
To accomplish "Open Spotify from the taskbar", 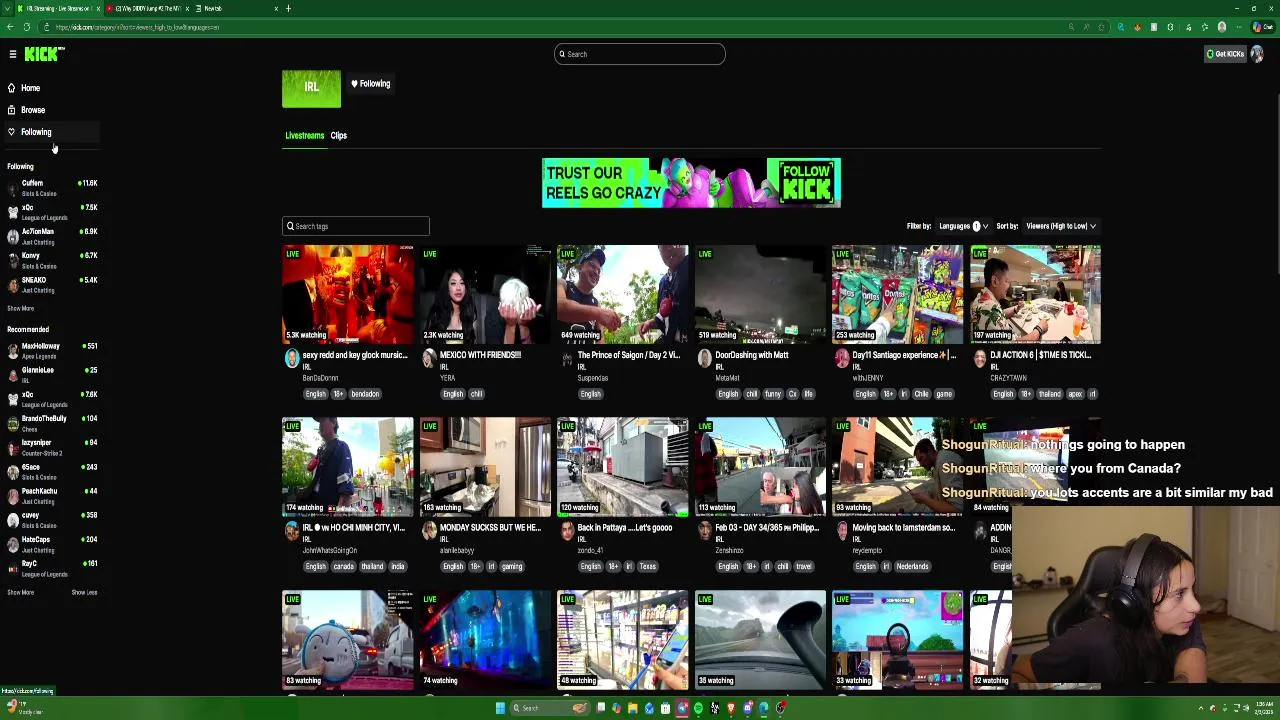I will (x=698, y=708).
